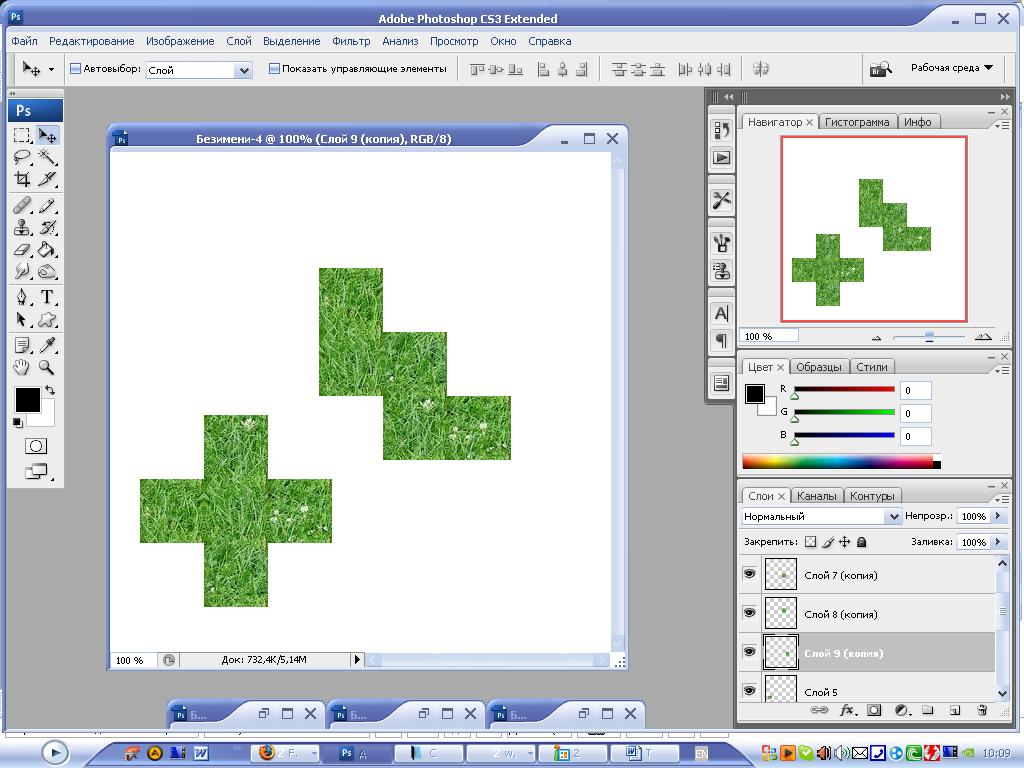Hide layer Слой 5
Viewport: 1024px width, 768px height.
[750, 690]
